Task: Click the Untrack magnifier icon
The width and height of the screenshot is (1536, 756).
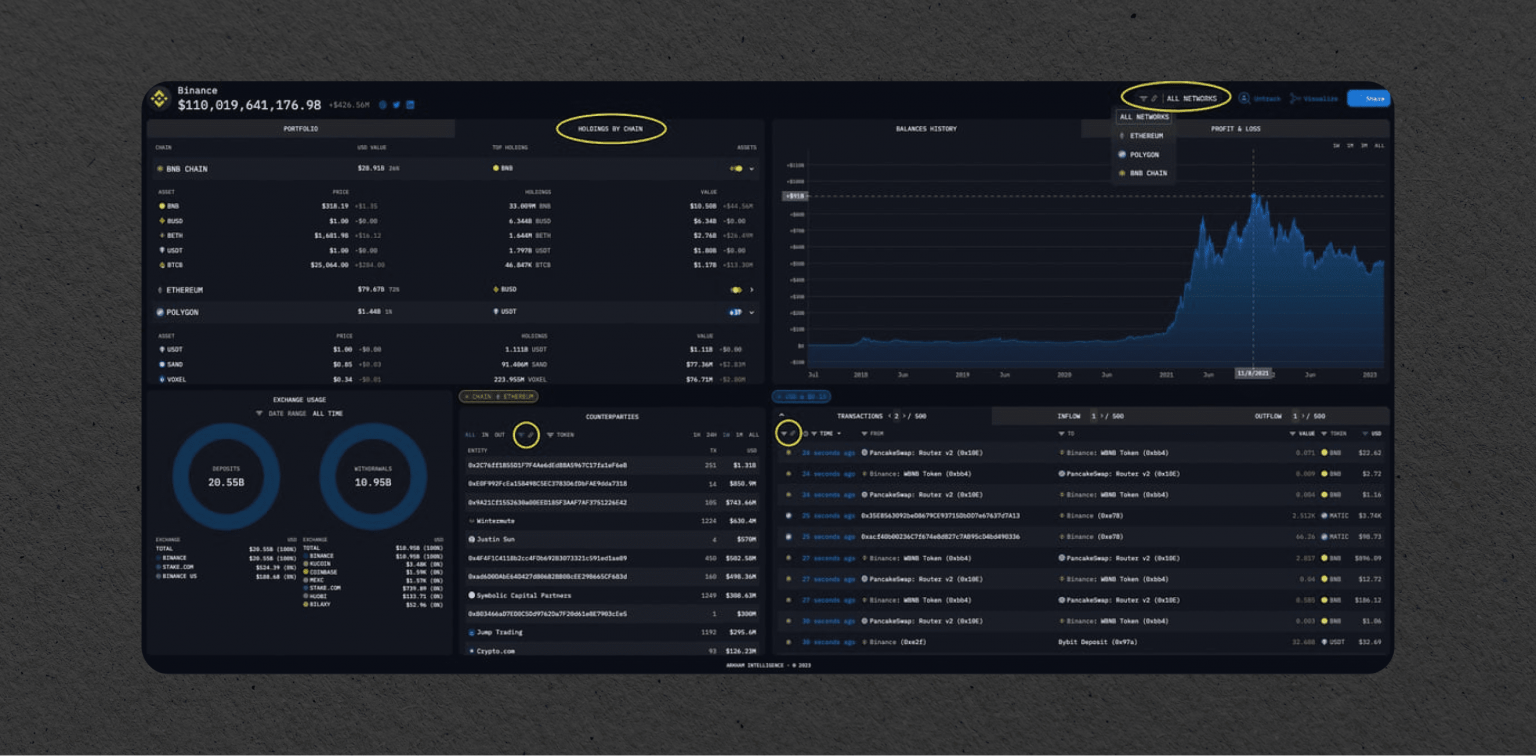Action: 1244,98
